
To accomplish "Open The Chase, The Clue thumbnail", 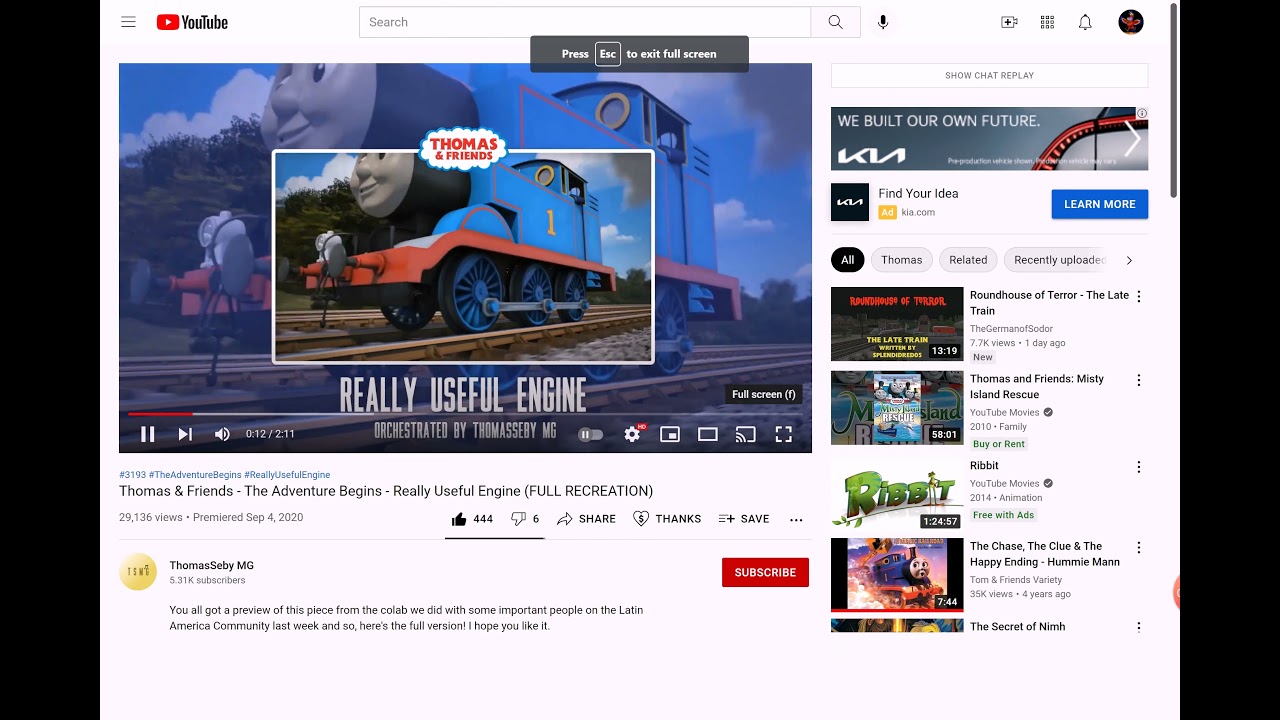I will tap(897, 575).
